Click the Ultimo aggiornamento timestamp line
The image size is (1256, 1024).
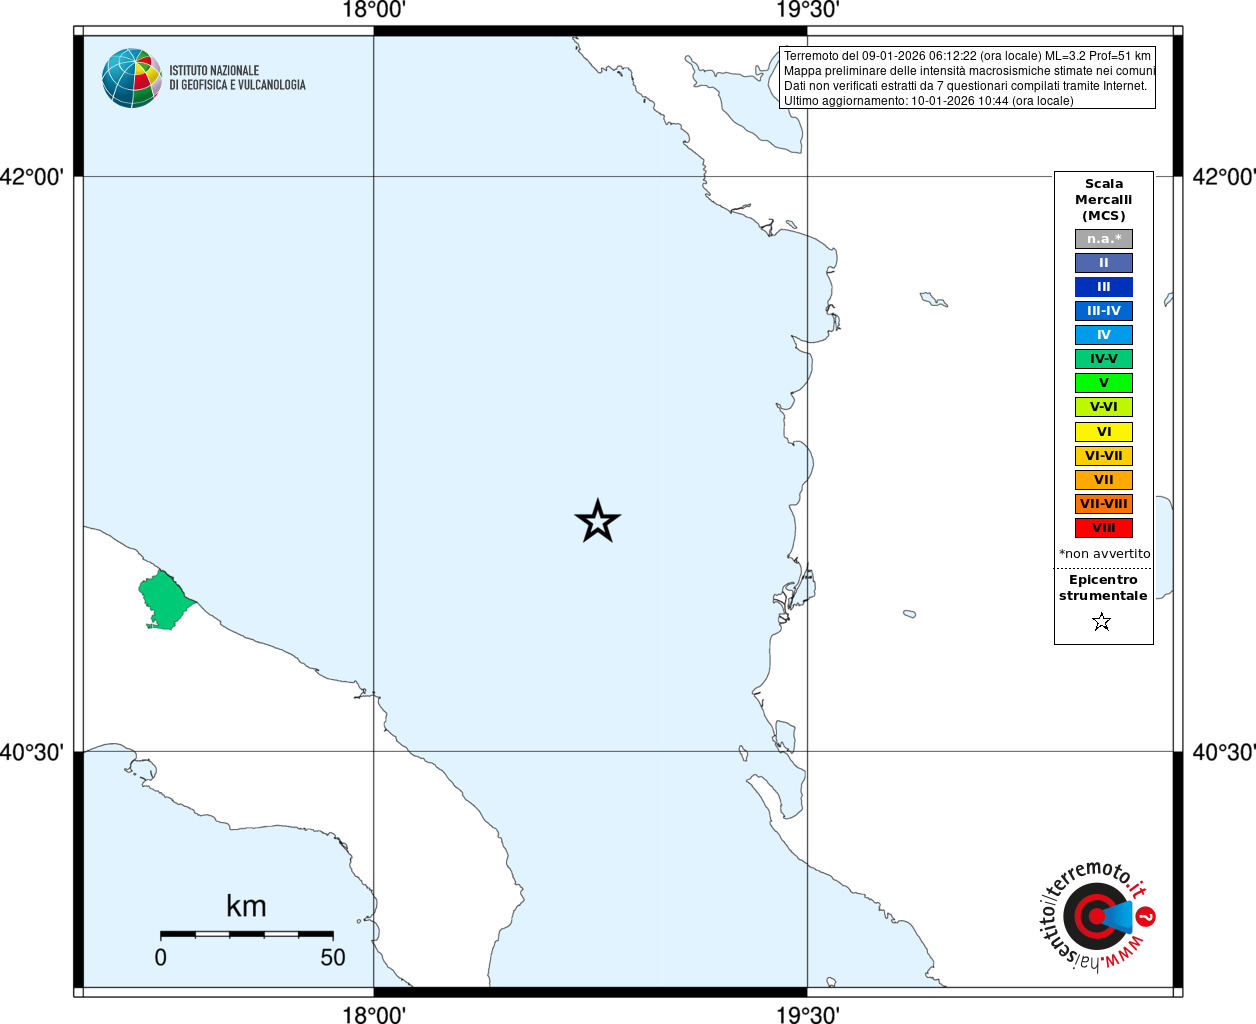click(x=928, y=101)
